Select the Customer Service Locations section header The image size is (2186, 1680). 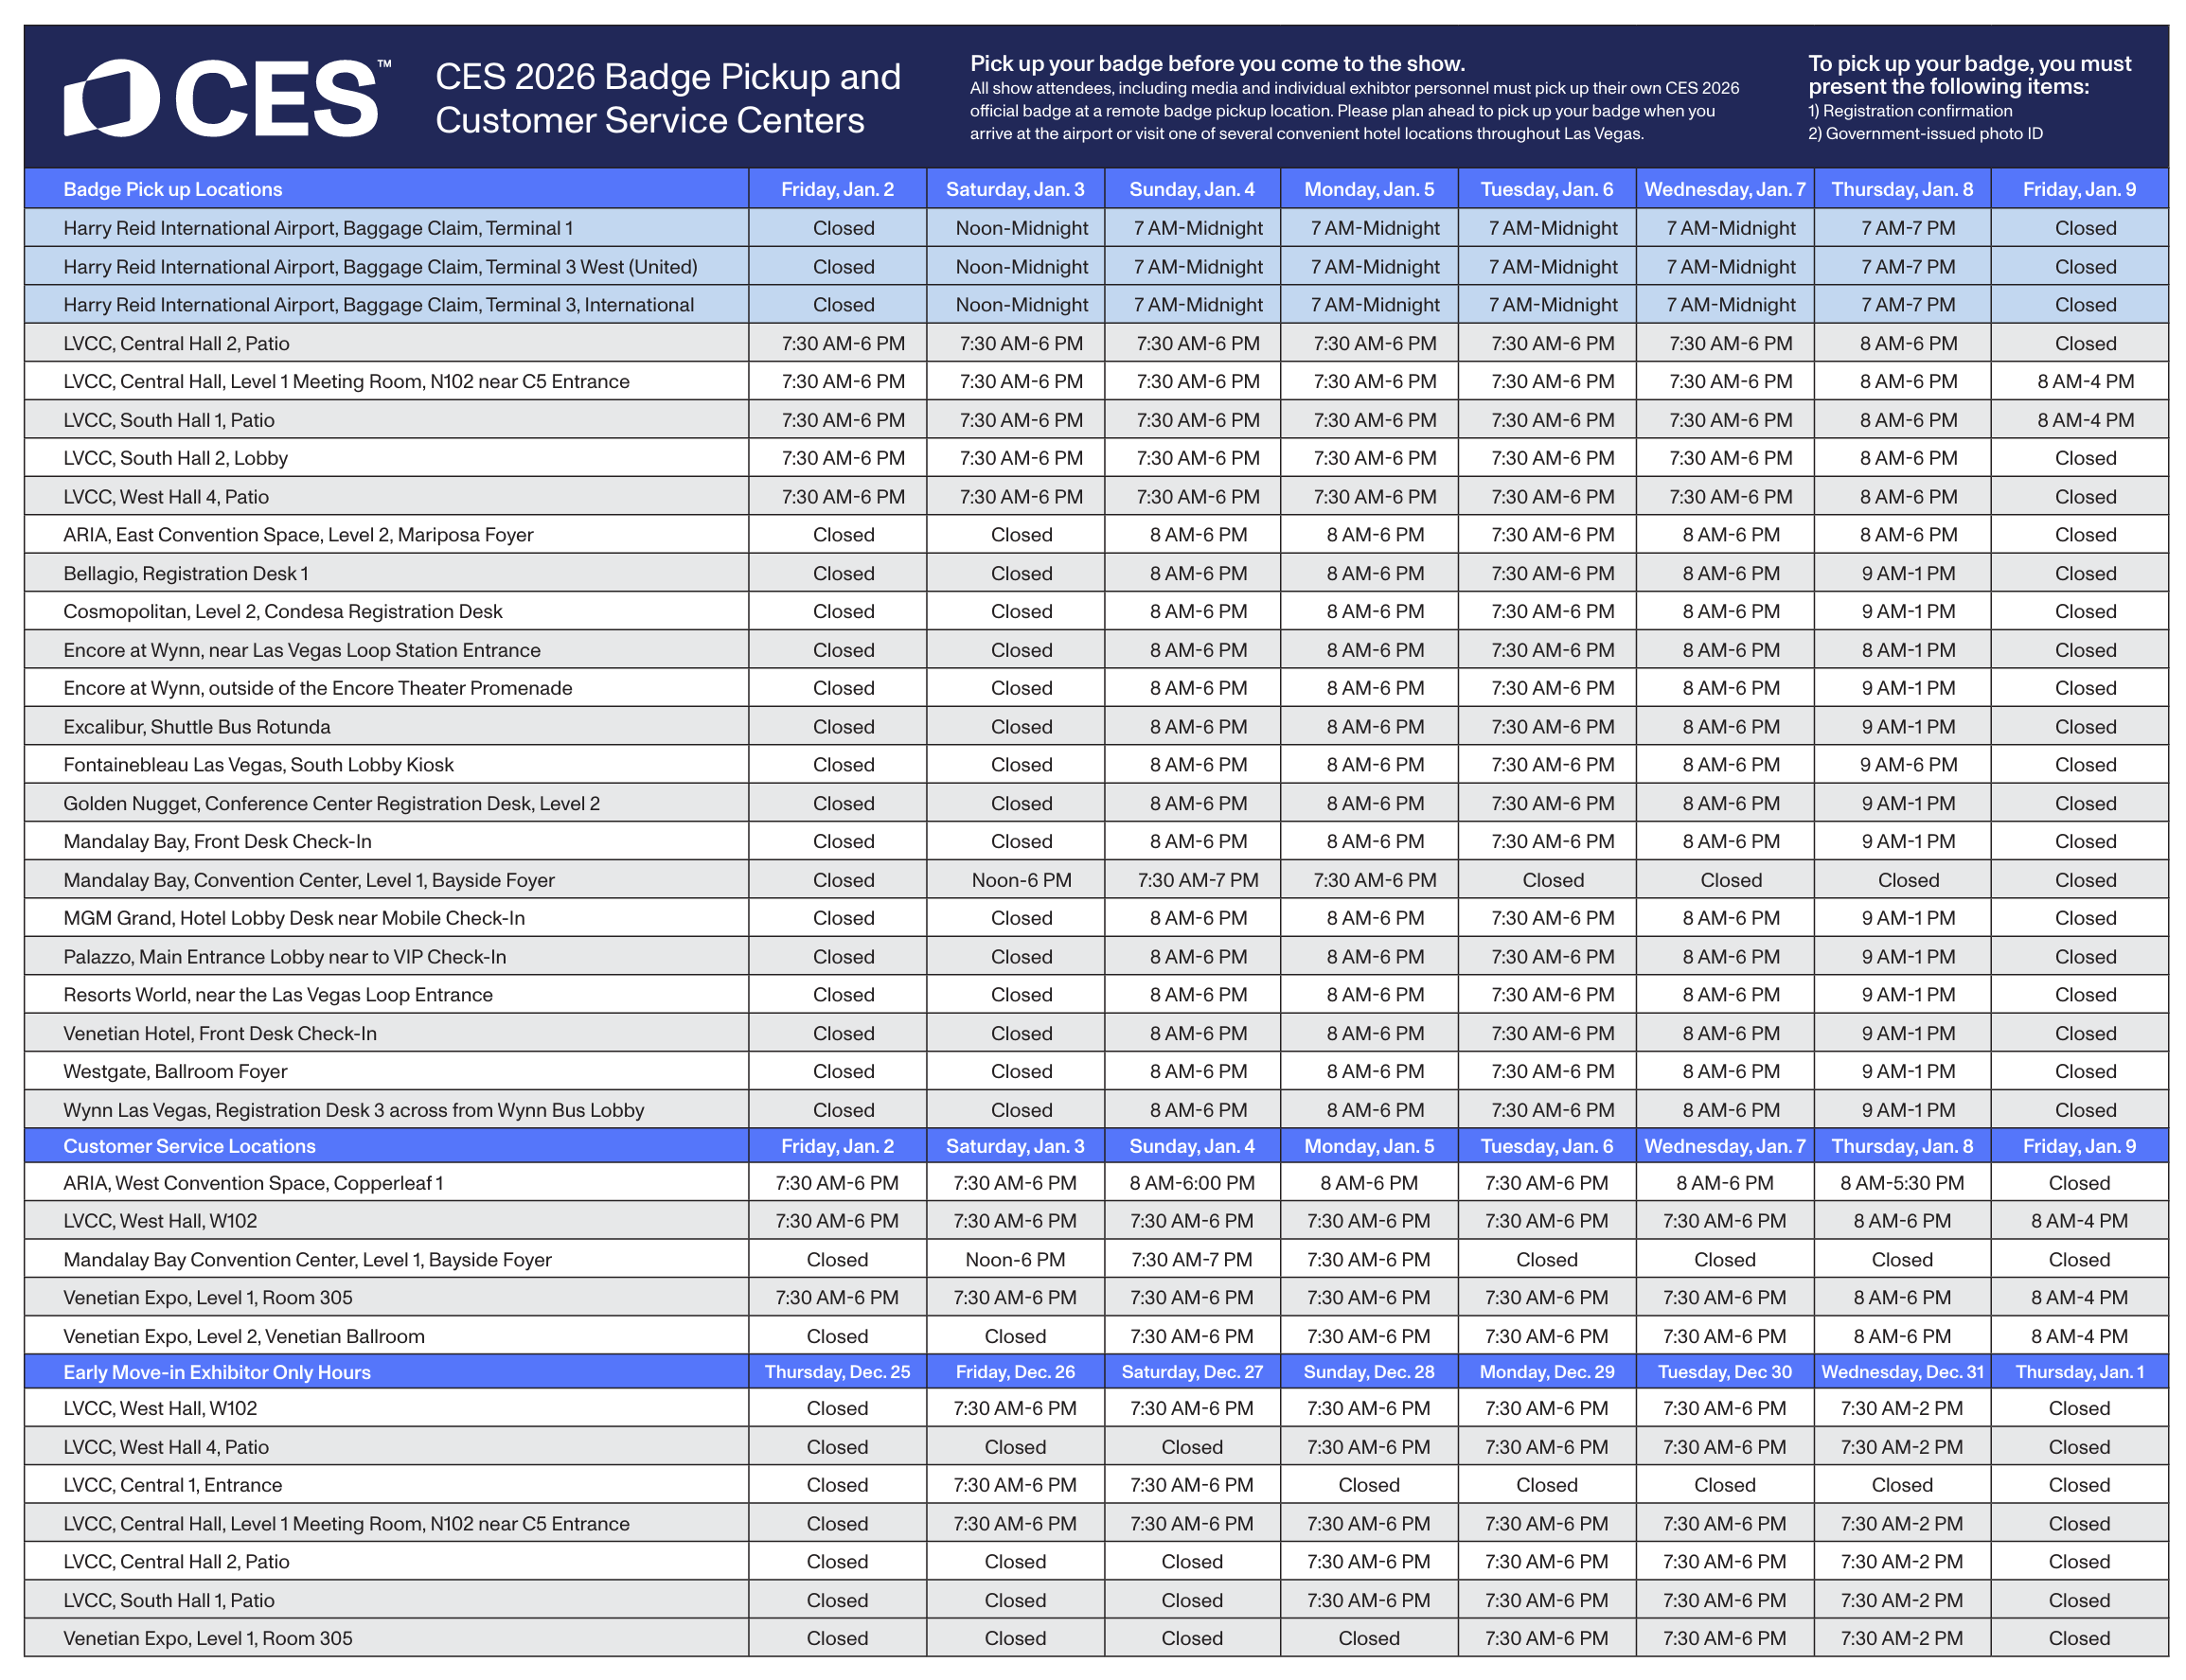(189, 1146)
